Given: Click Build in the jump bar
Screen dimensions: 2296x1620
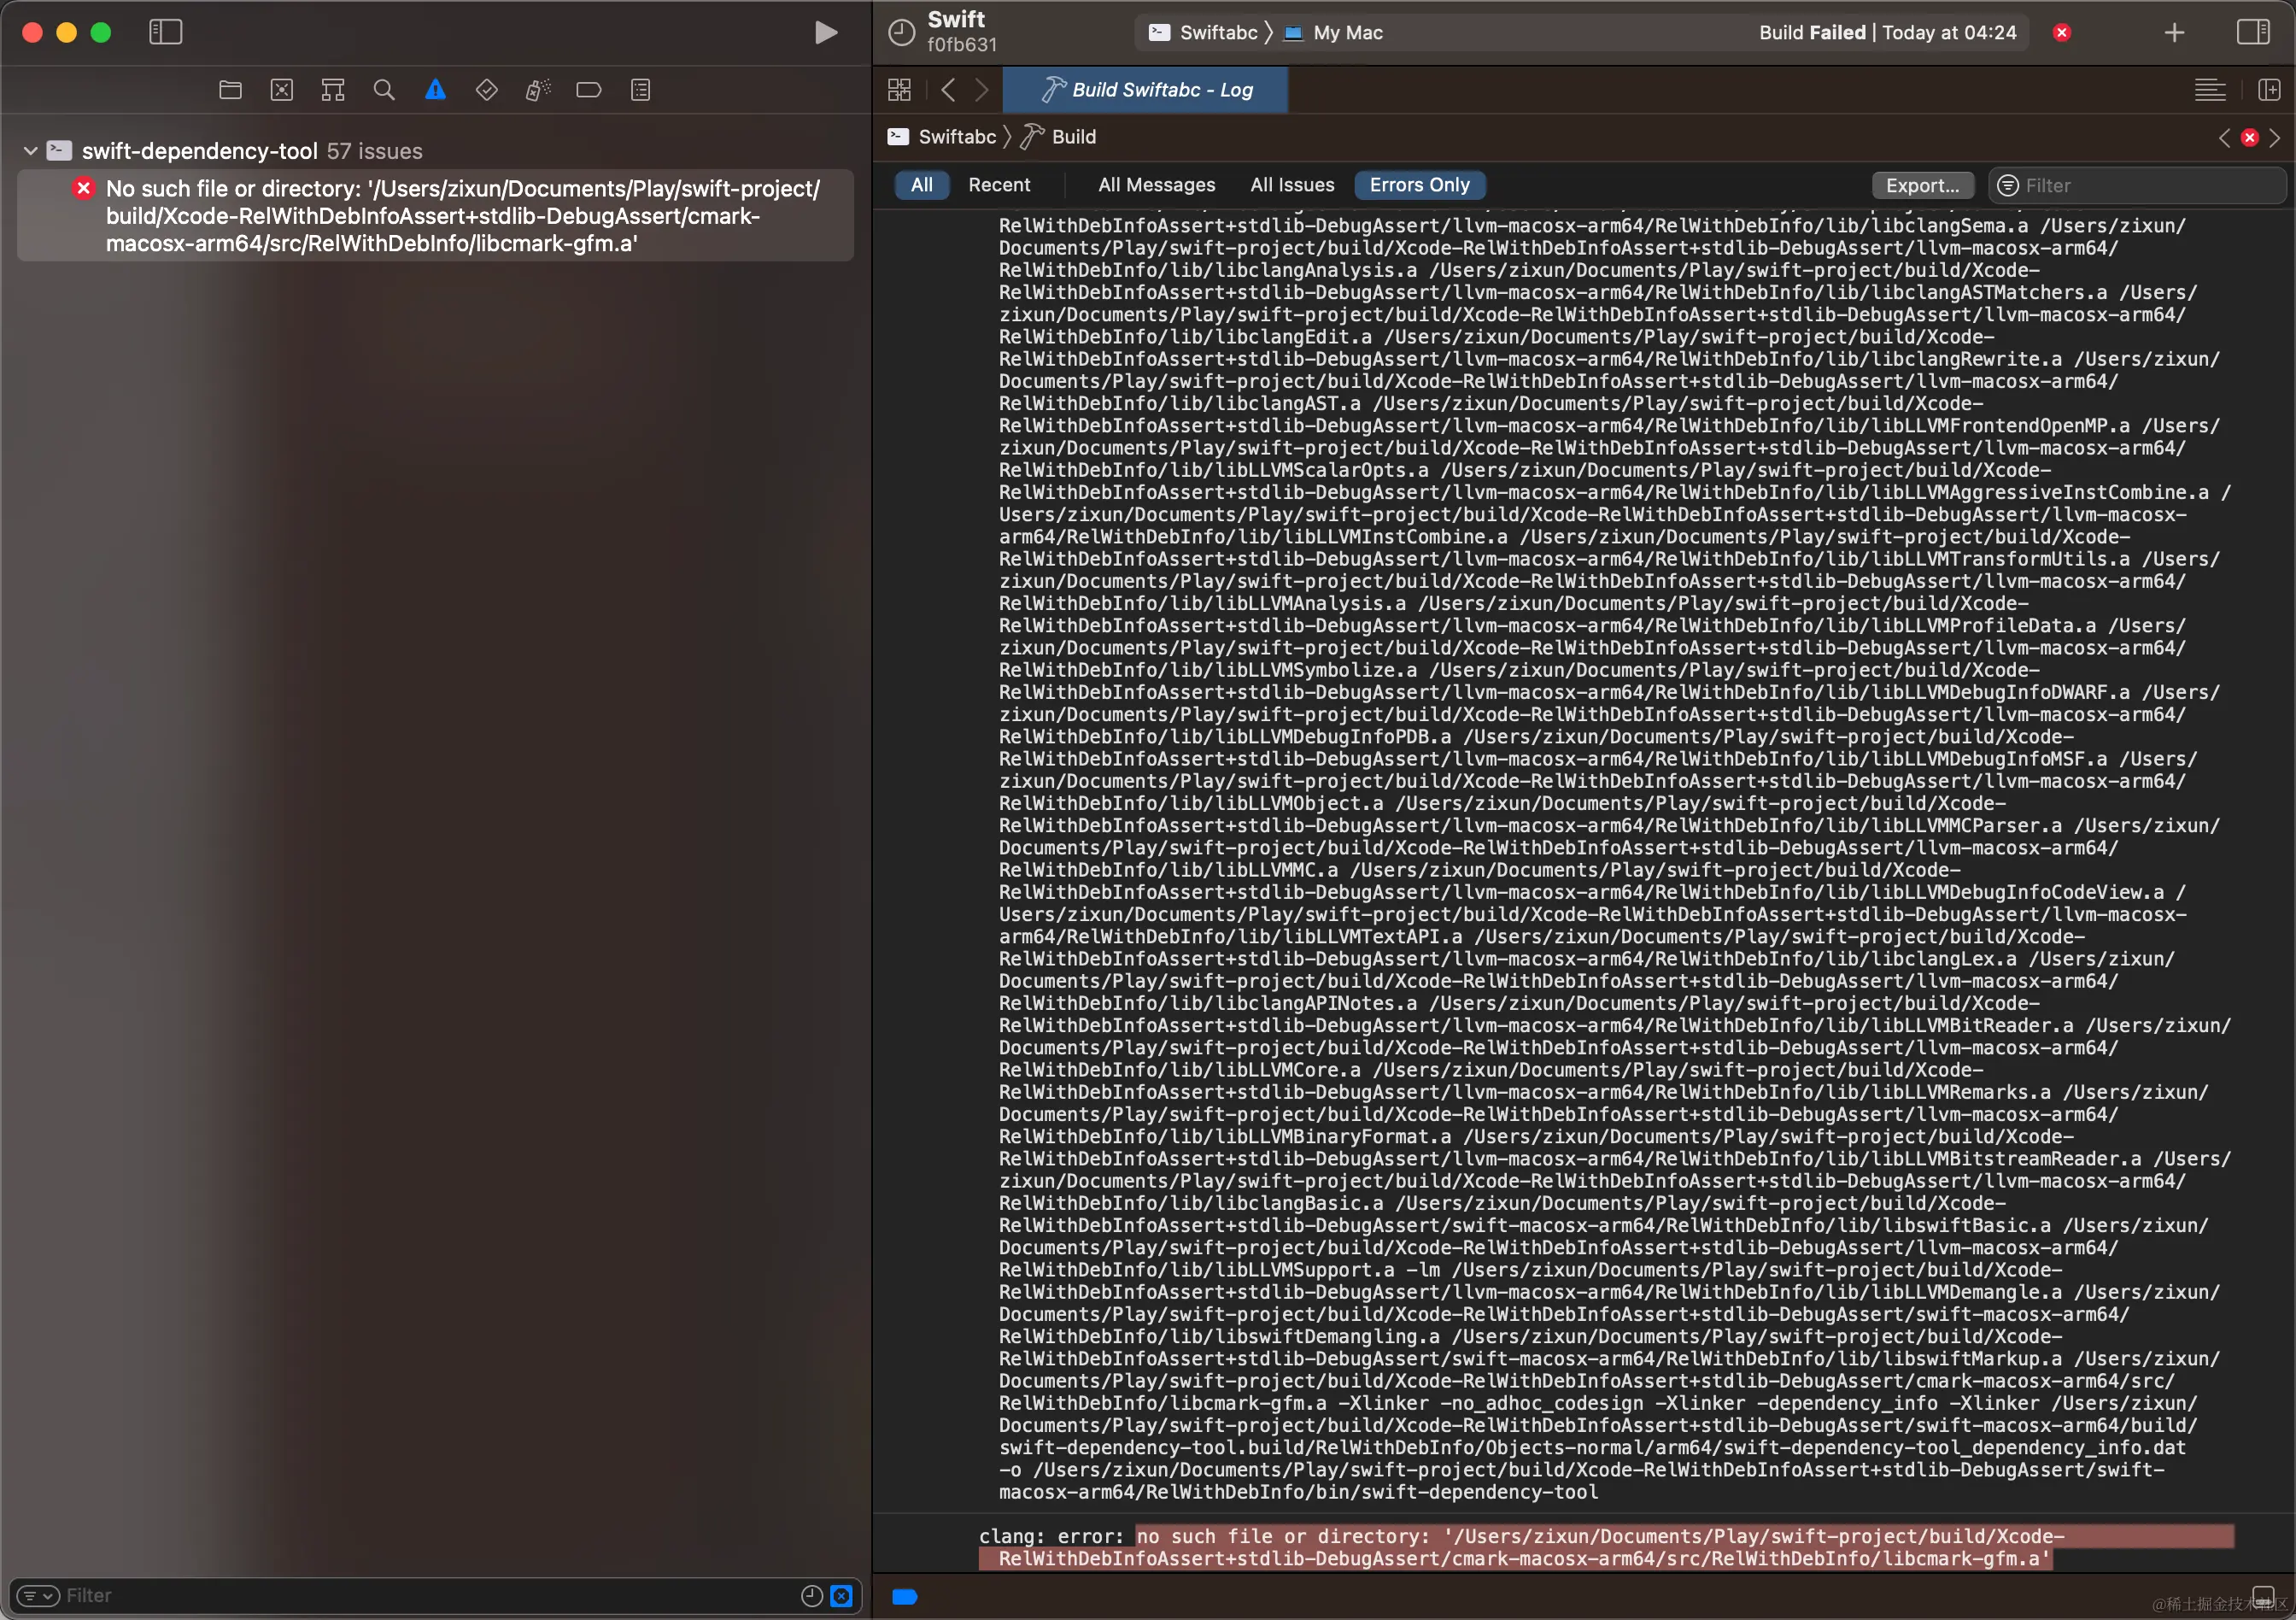Looking at the screenshot, I should [1059, 137].
